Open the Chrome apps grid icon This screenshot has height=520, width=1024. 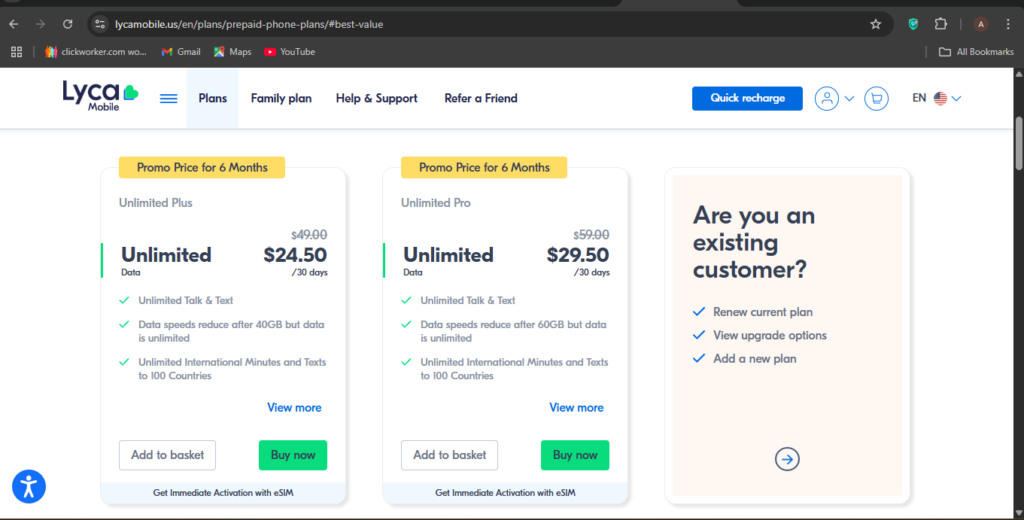tap(16, 52)
